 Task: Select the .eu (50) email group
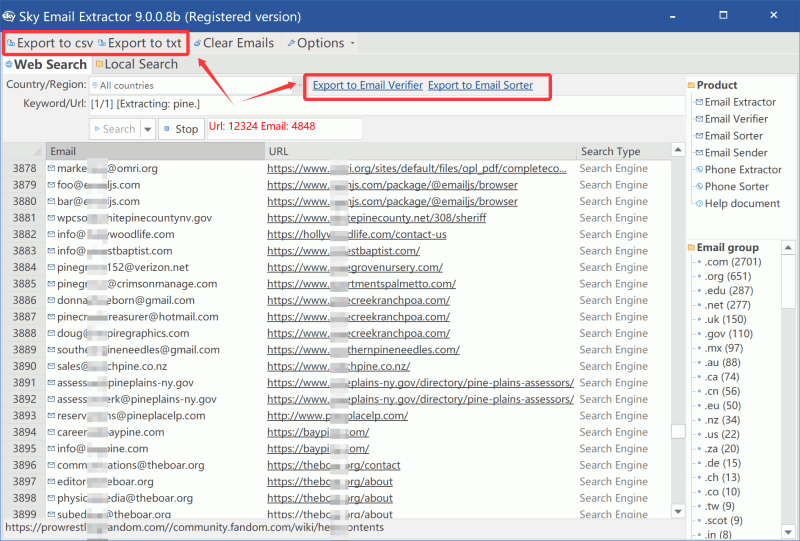pyautogui.click(x=722, y=405)
